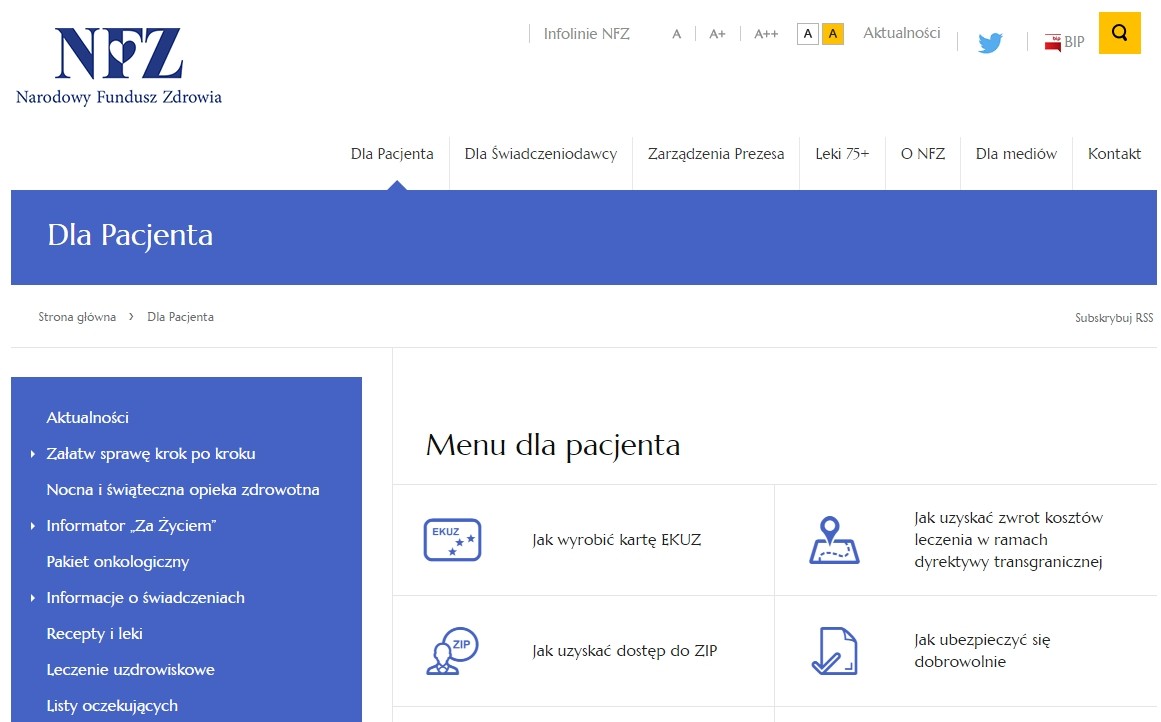Open Leczenie uzdrowiskowe sidebar link
This screenshot has height=722, width=1161.
tap(130, 670)
